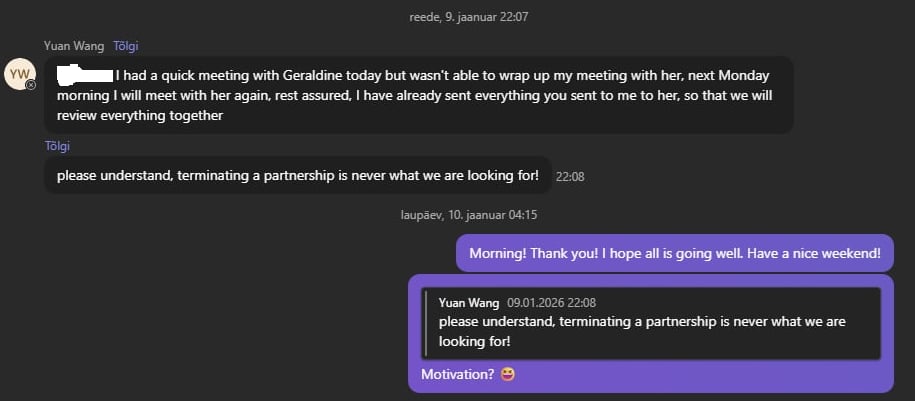Select the sent message "Morning! Thank you!"

pyautogui.click(x=674, y=253)
